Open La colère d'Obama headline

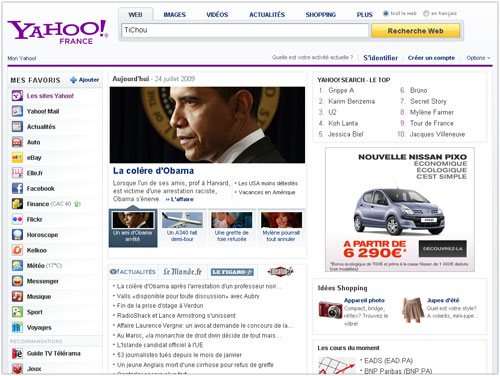[153, 171]
